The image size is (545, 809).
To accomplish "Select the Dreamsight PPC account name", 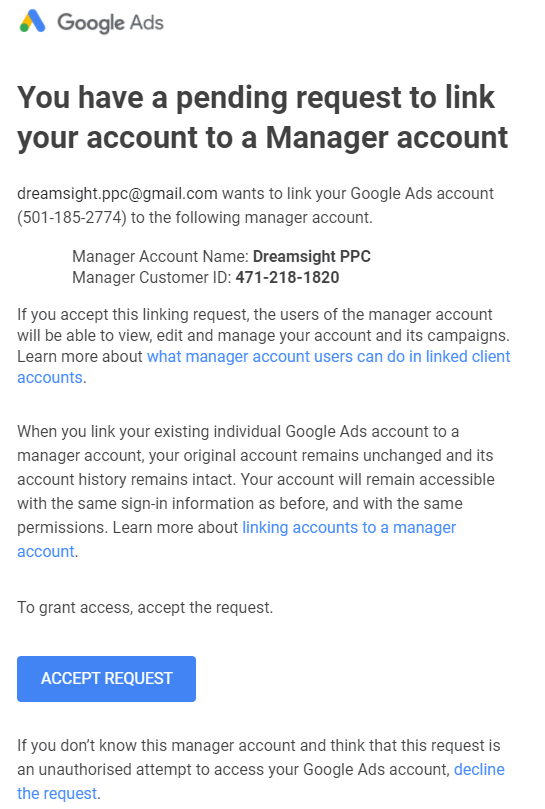I will click(x=312, y=256).
